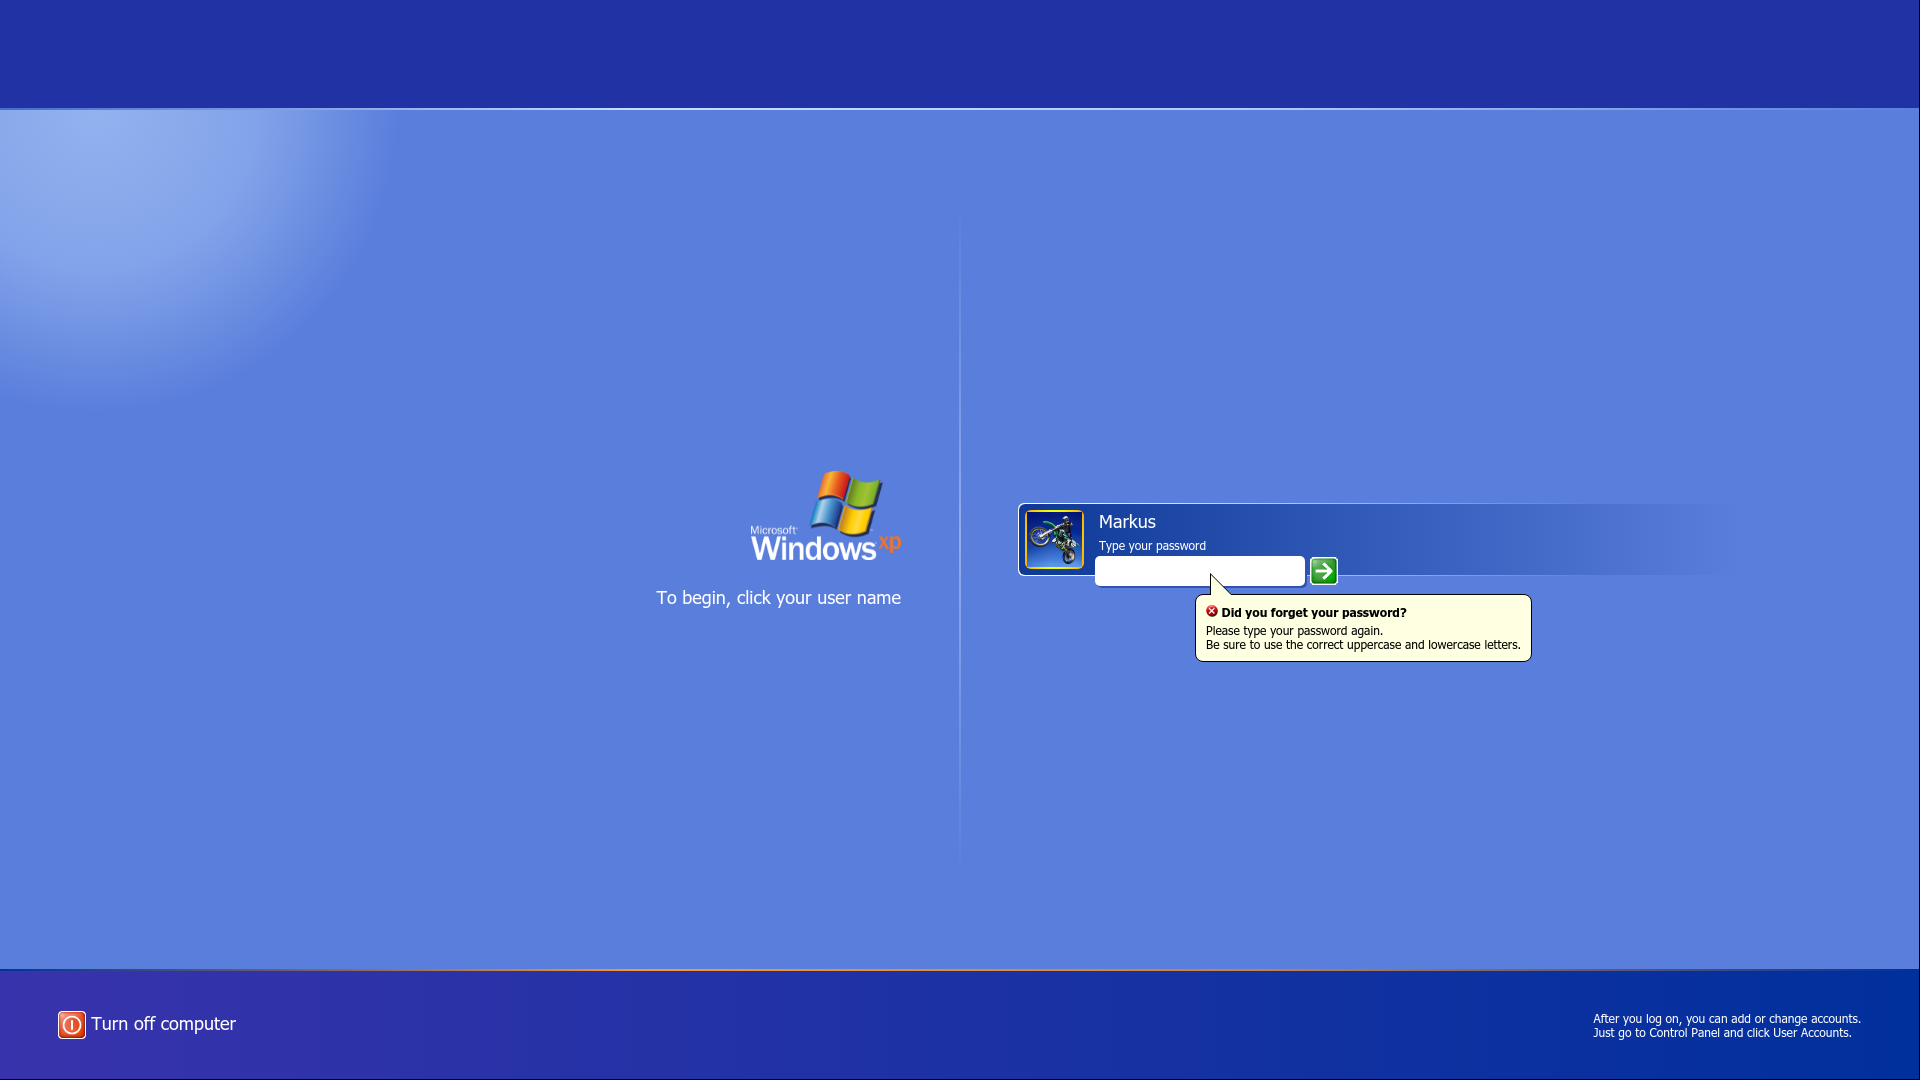This screenshot has height=1080, width=1920.
Task: Click the white 'Windows' wordmark
Action: point(813,549)
